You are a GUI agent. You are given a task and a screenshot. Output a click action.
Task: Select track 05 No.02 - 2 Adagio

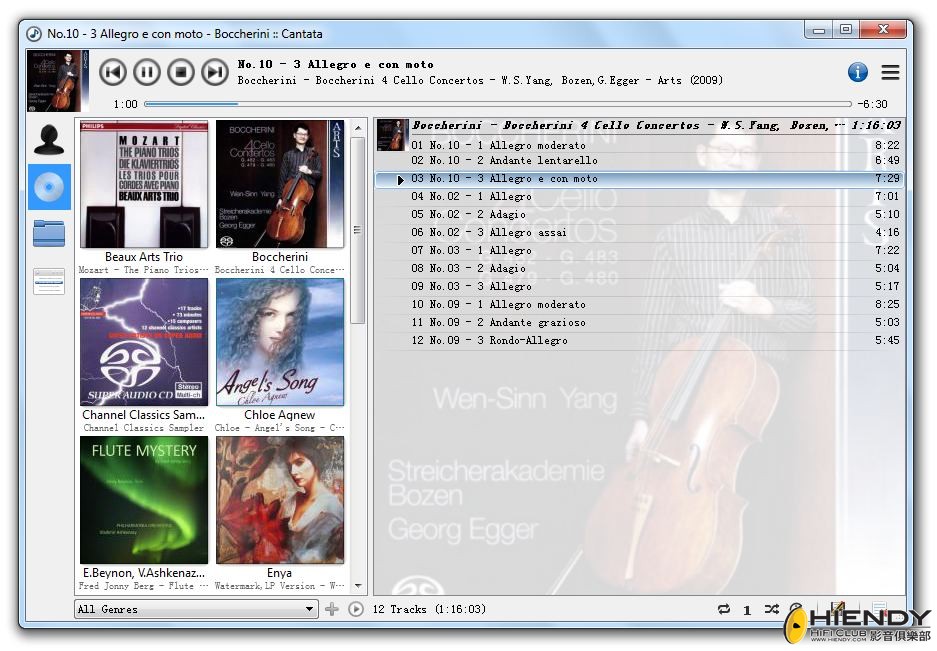[638, 214]
